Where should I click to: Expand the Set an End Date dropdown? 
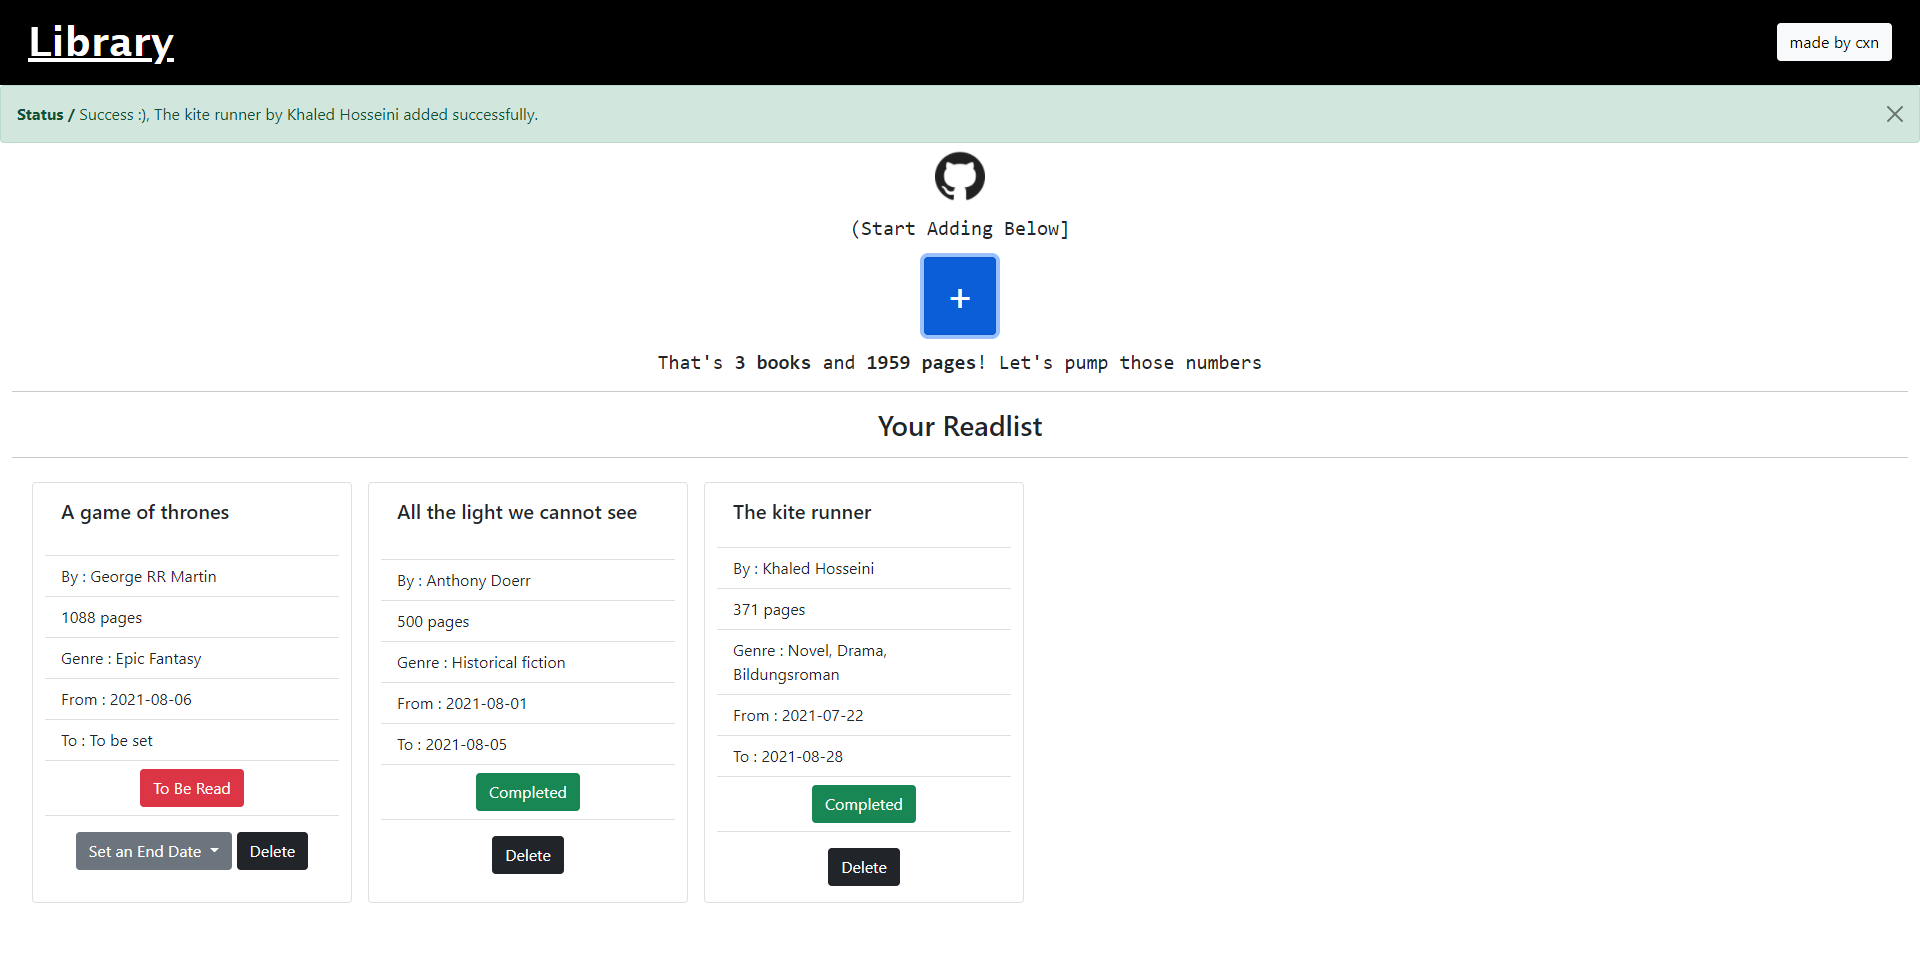pyautogui.click(x=154, y=851)
